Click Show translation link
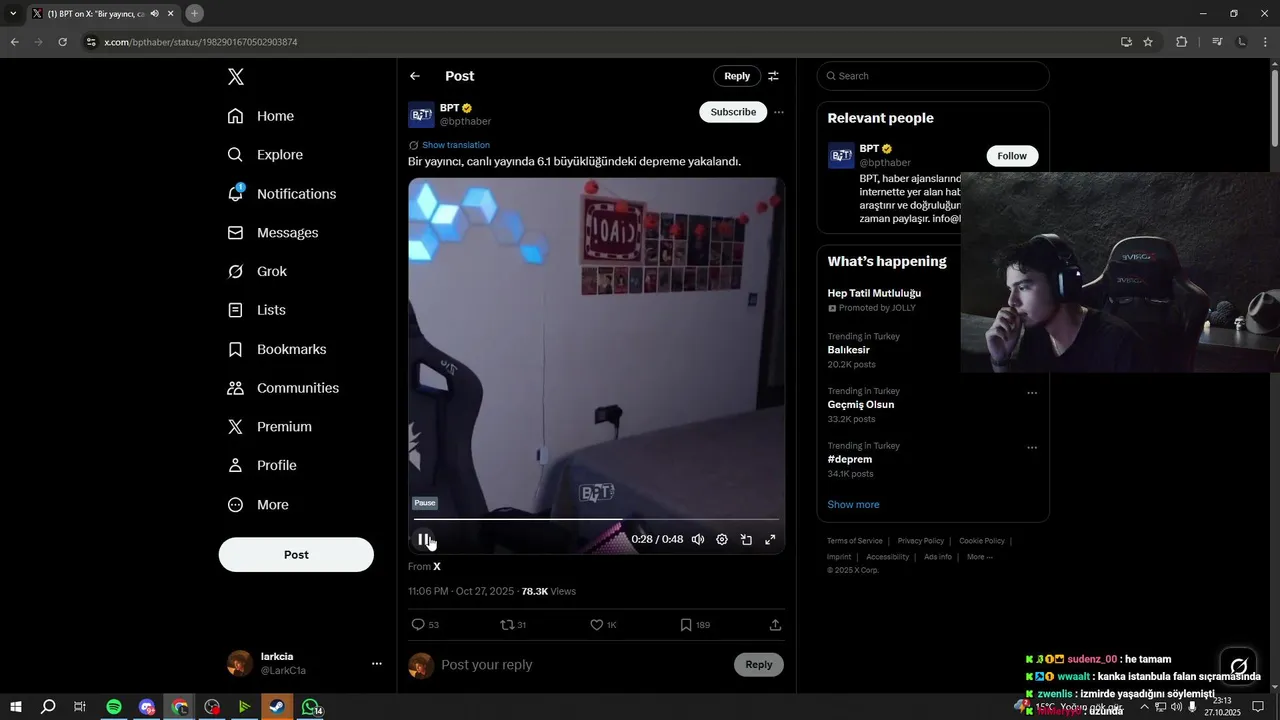Screen dimensions: 1280x720 [456, 145]
